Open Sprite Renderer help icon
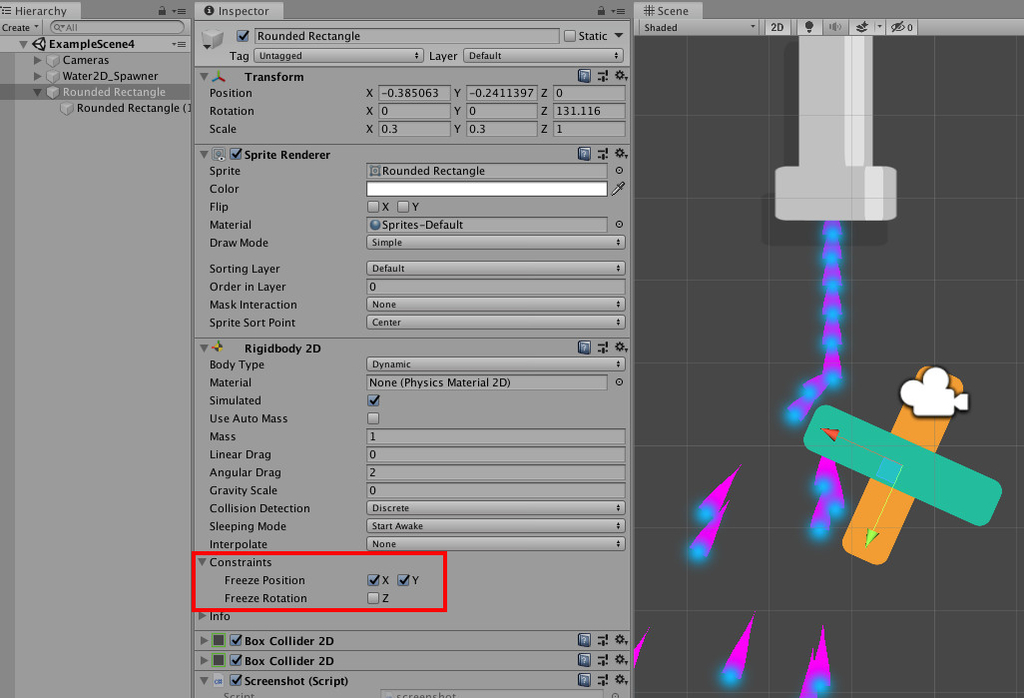Image resolution: width=1024 pixels, height=698 pixels. (584, 154)
